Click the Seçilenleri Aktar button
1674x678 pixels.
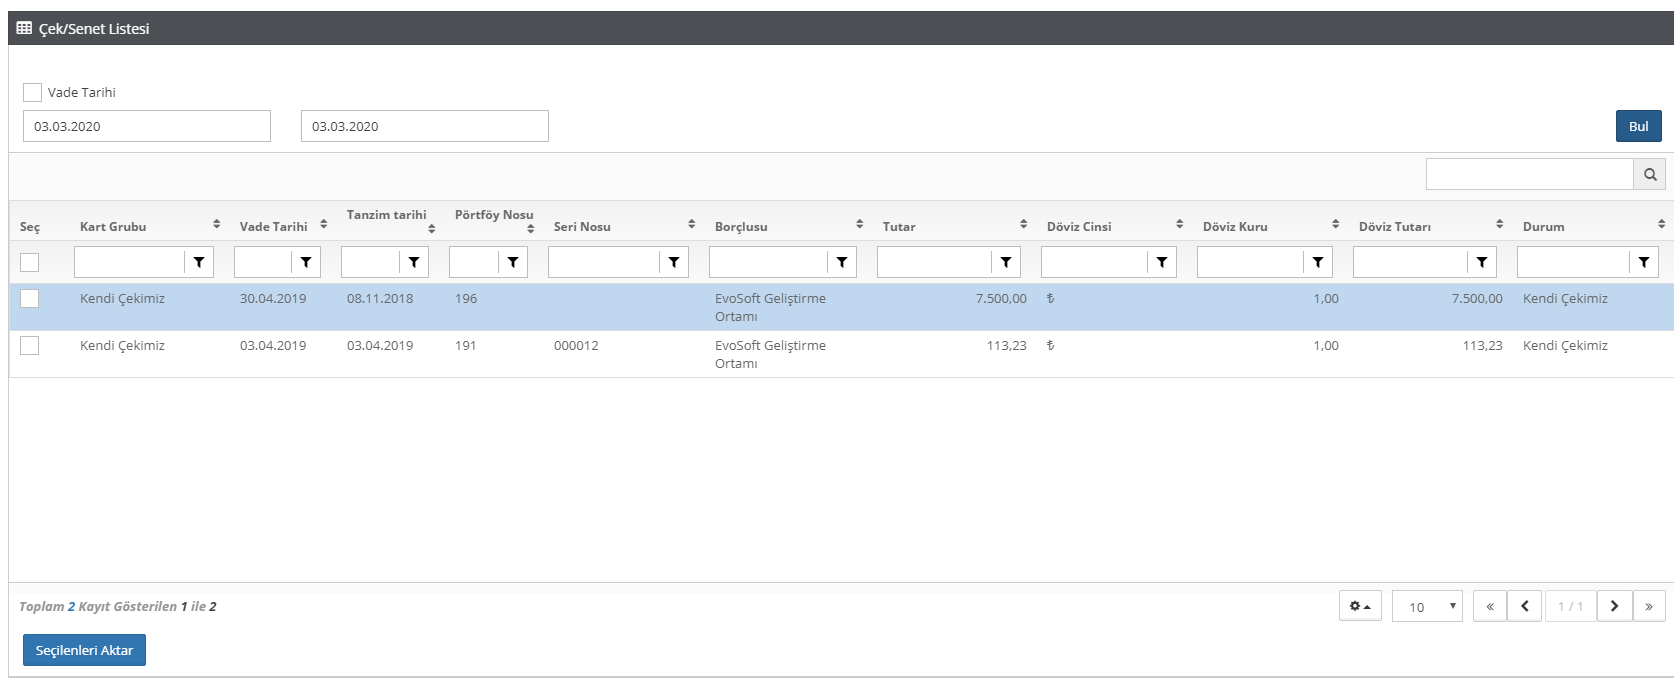tap(84, 650)
